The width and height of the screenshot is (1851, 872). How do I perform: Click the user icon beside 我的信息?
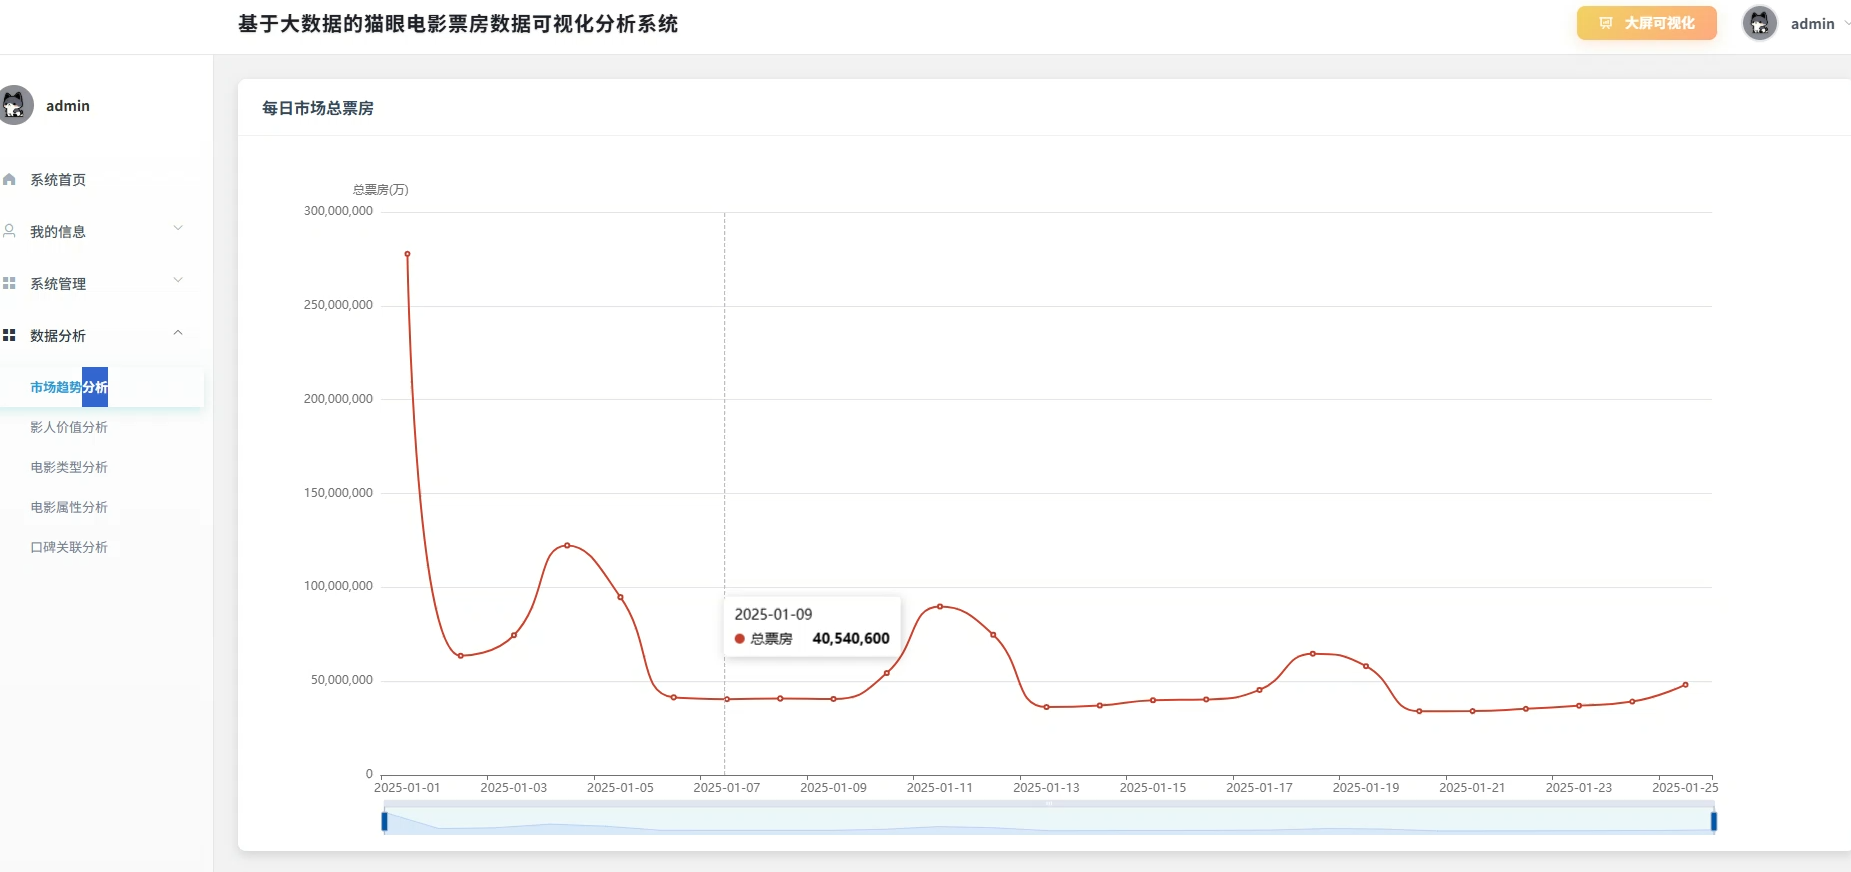(x=9, y=231)
